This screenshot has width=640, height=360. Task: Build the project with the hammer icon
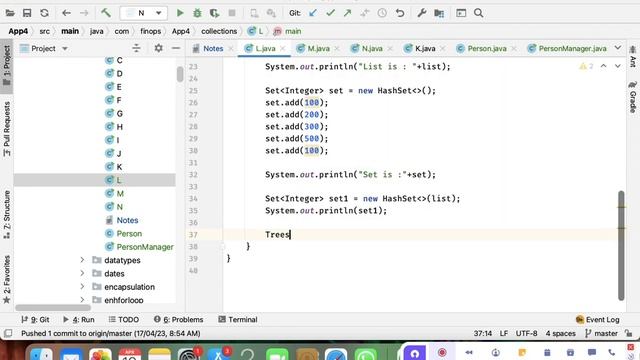tap(106, 13)
